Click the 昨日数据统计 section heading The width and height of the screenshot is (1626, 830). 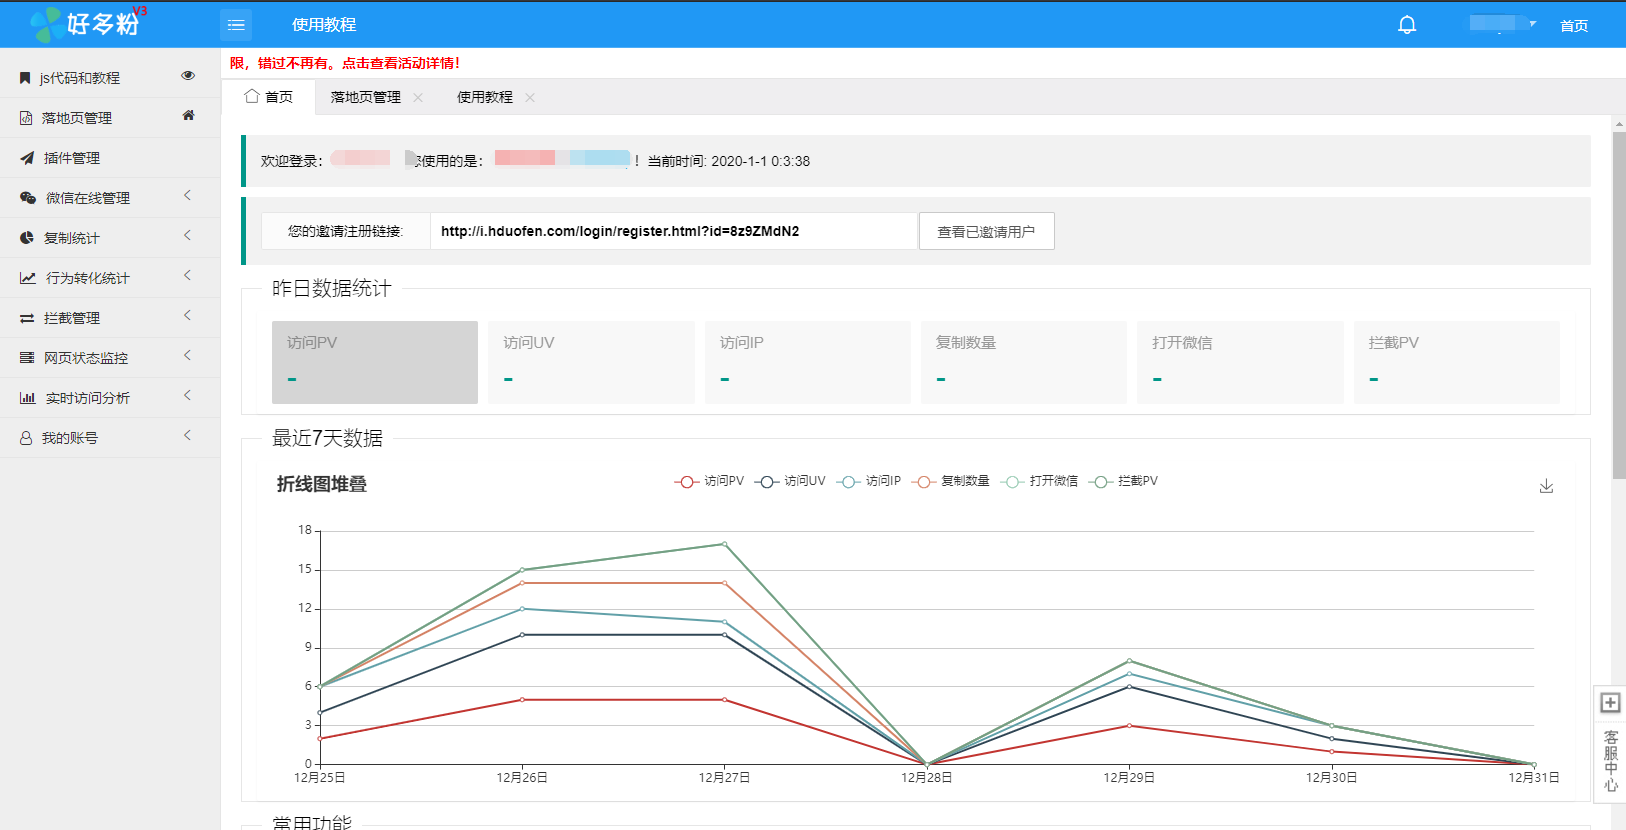[x=331, y=289]
